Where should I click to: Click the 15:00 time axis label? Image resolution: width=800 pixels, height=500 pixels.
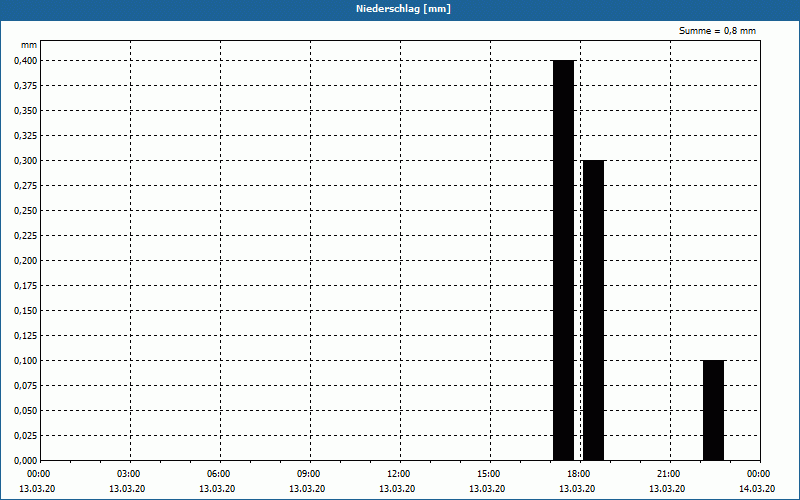click(488, 474)
